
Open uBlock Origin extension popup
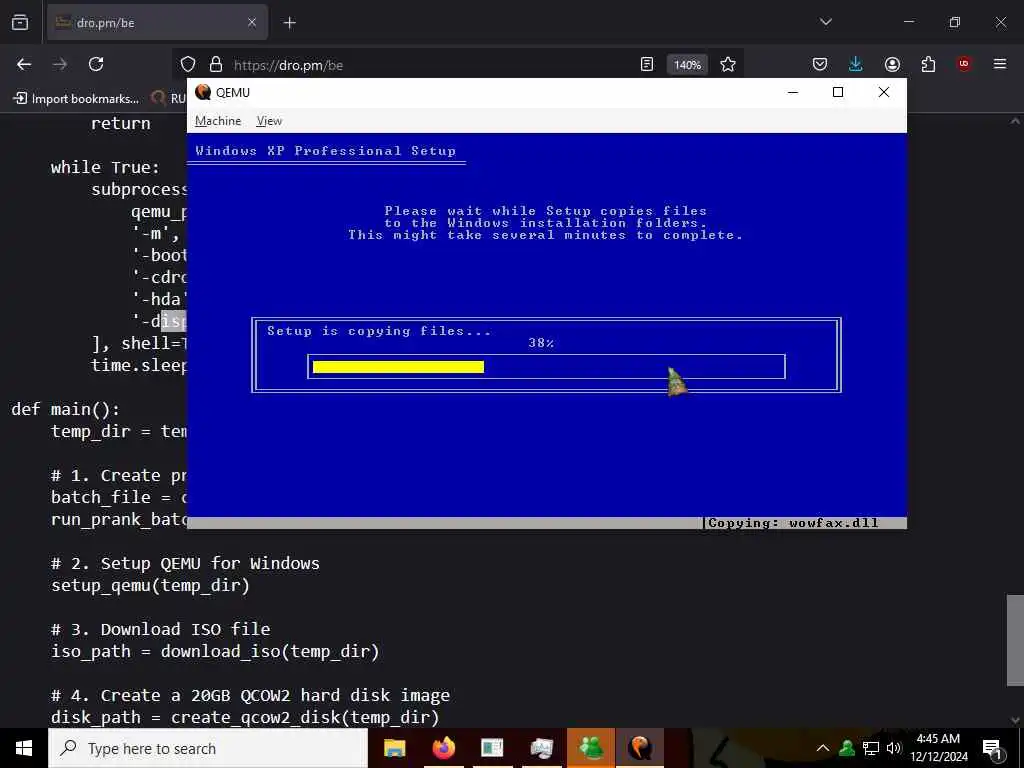click(964, 64)
